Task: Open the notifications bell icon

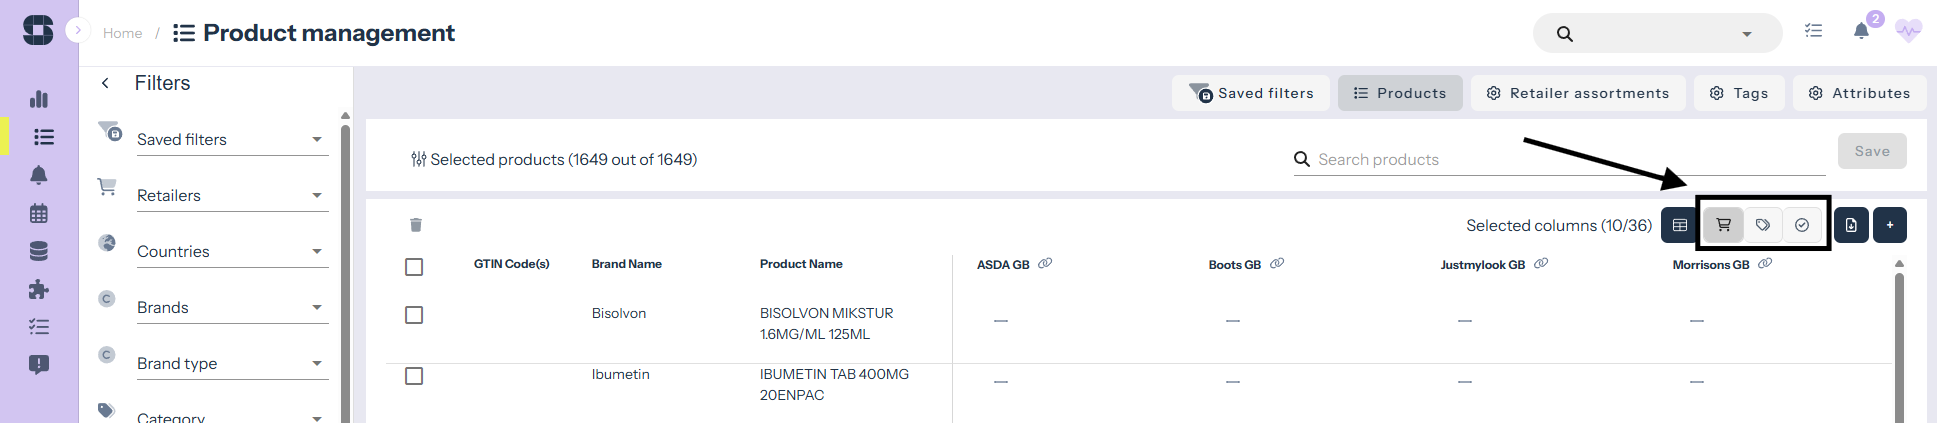Action: tap(1861, 31)
